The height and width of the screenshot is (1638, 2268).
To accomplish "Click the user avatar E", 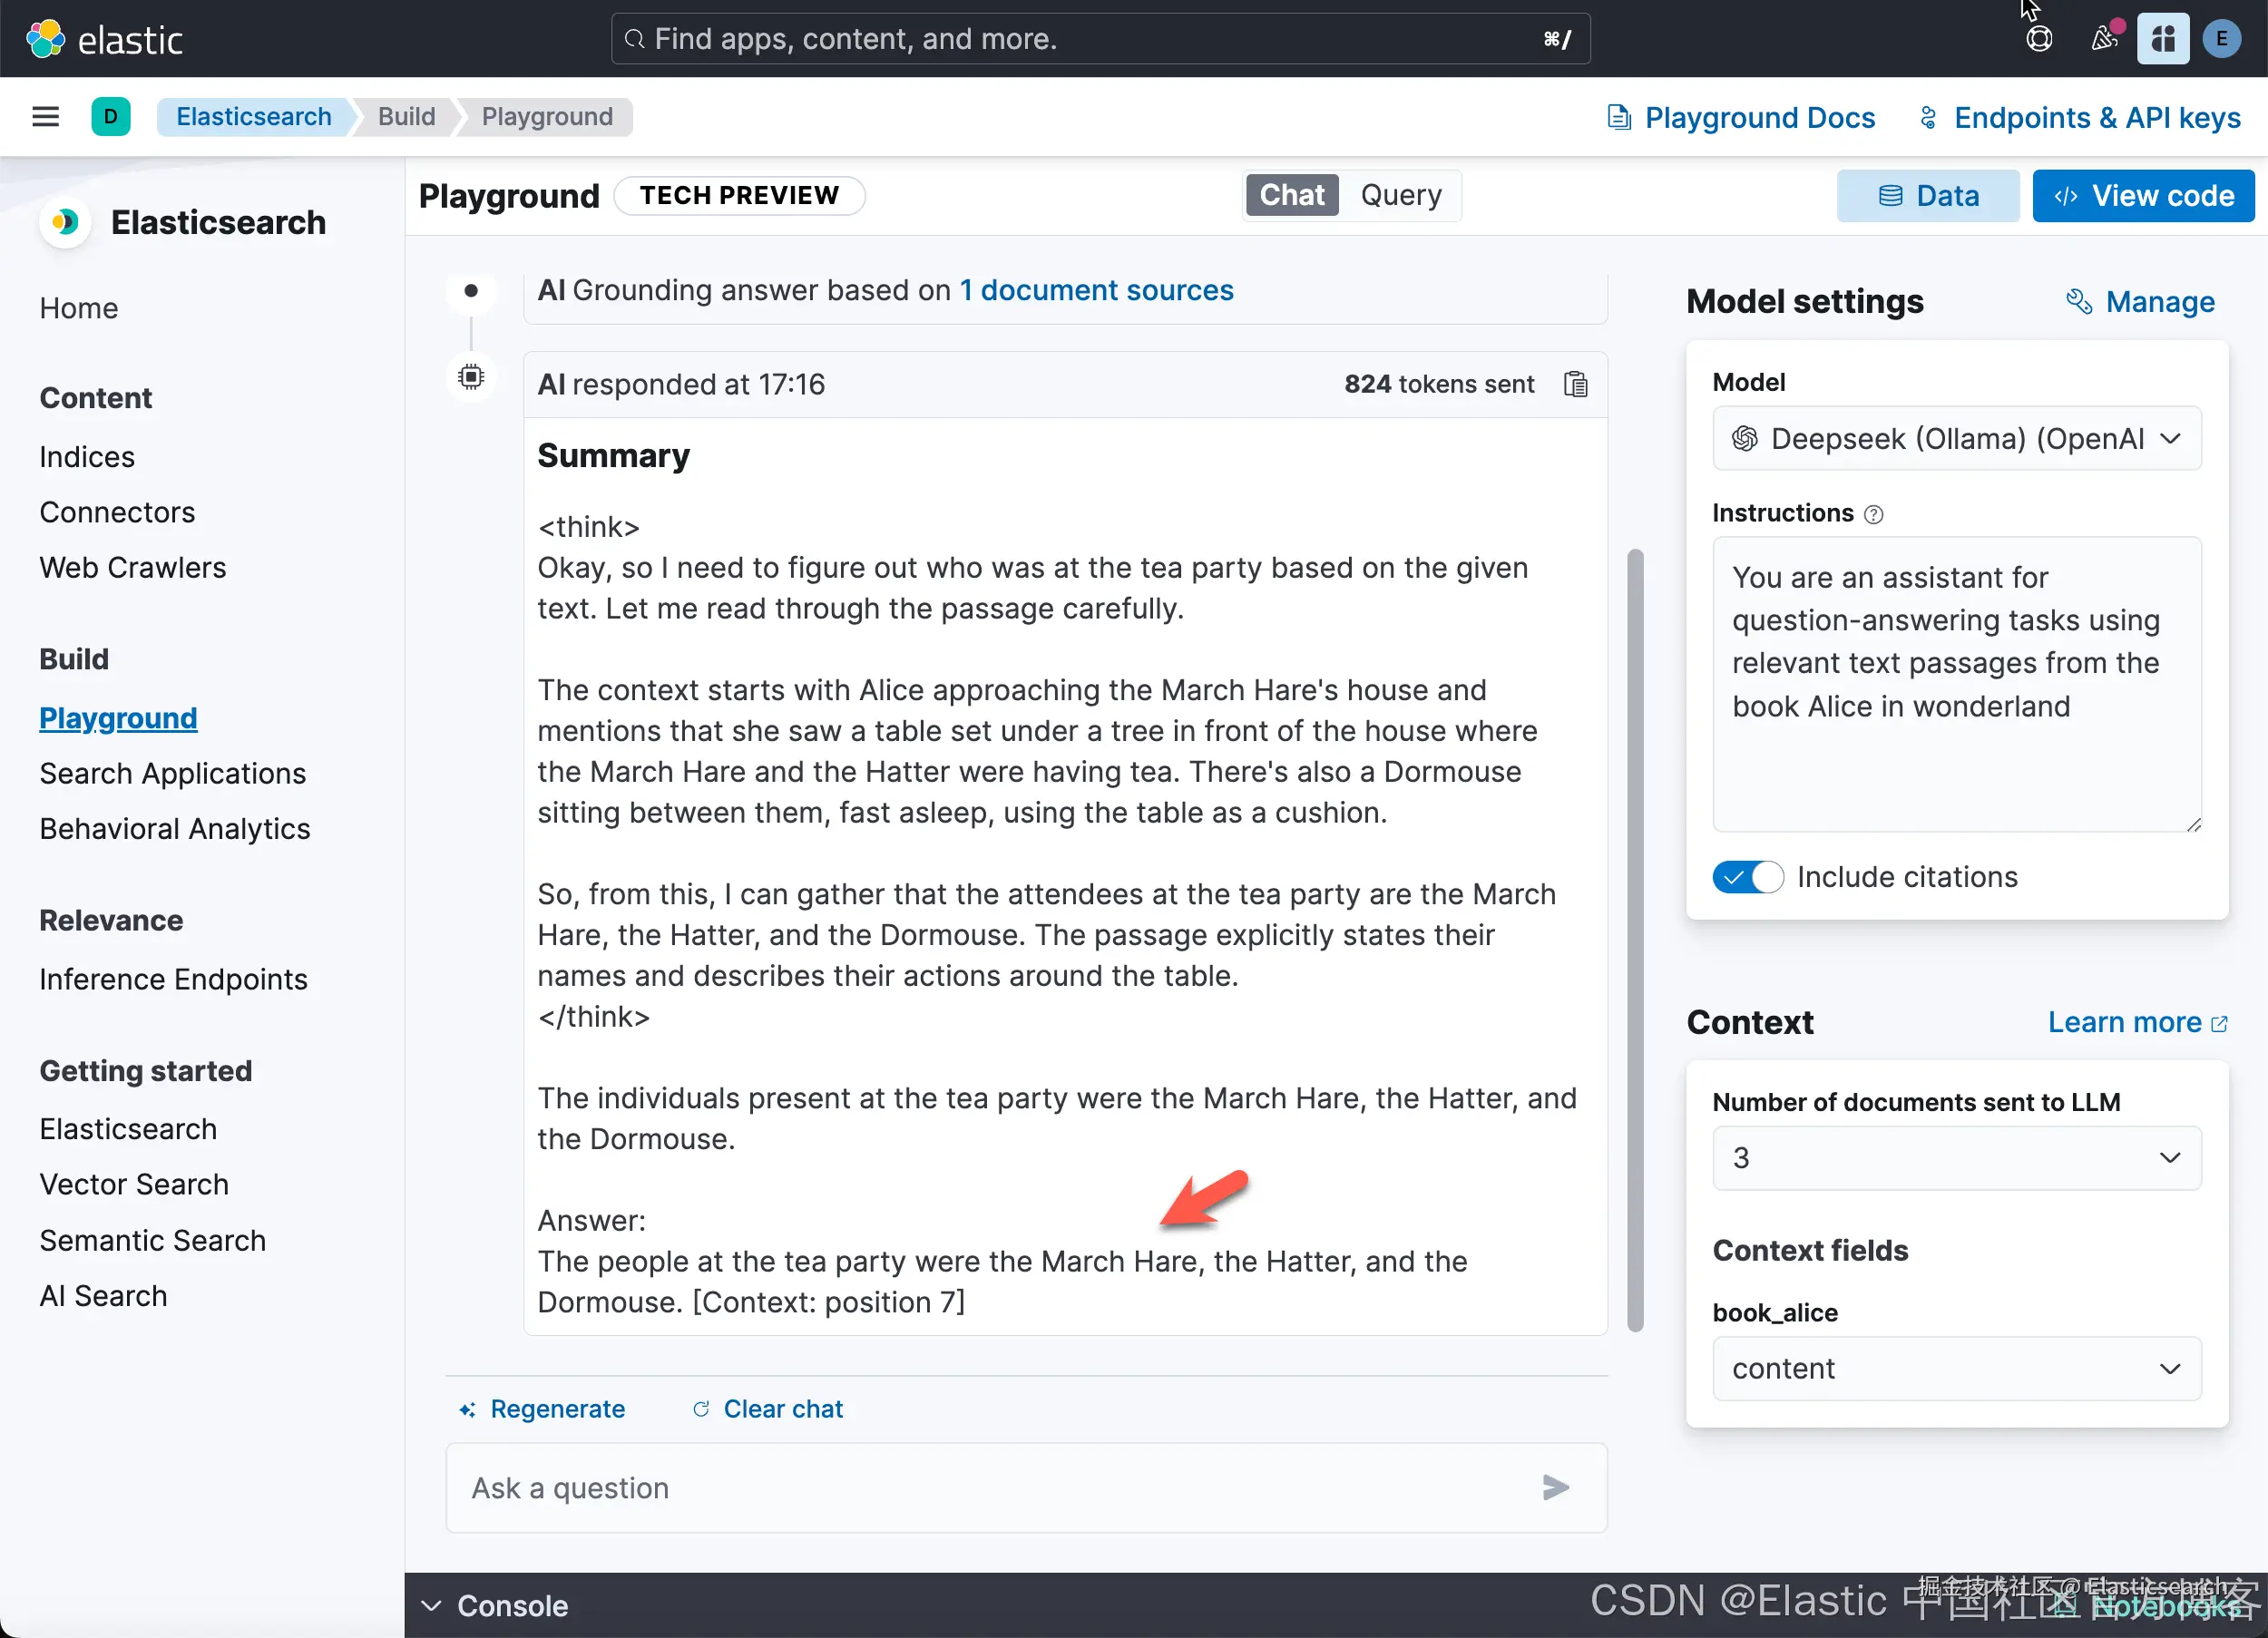I will tap(2221, 39).
